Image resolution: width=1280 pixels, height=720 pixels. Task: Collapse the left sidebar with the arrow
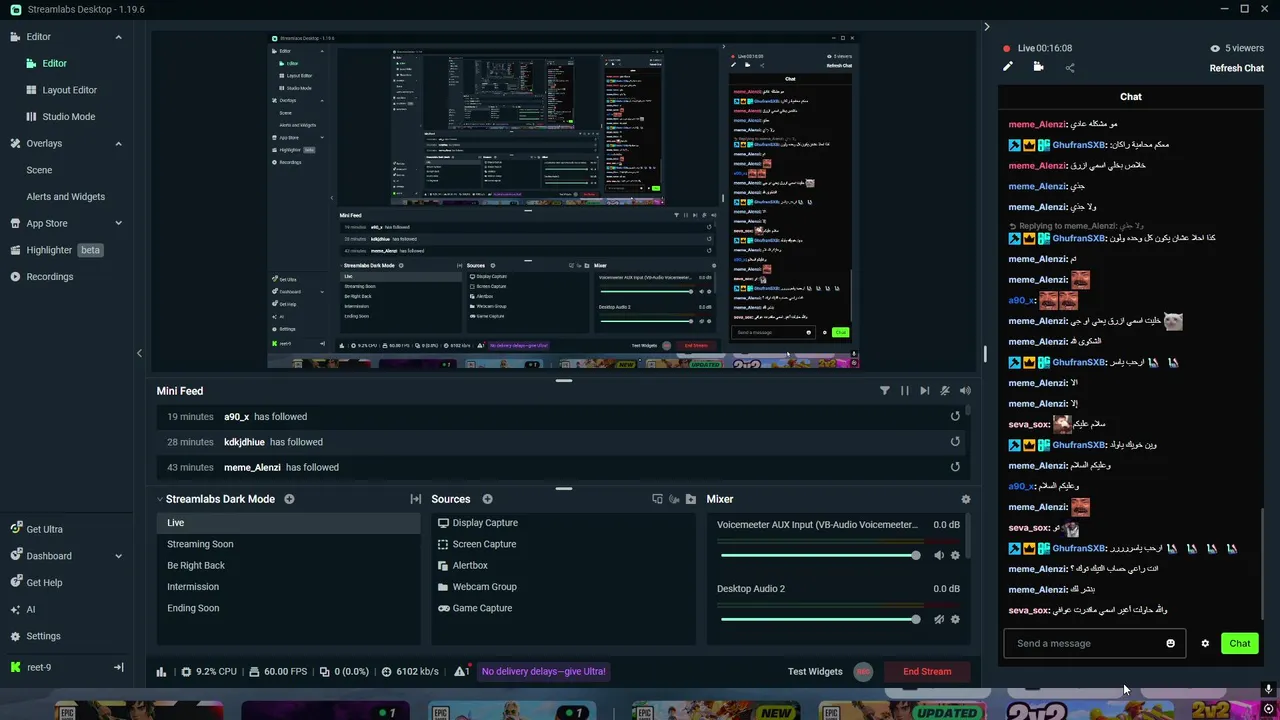tap(139, 353)
